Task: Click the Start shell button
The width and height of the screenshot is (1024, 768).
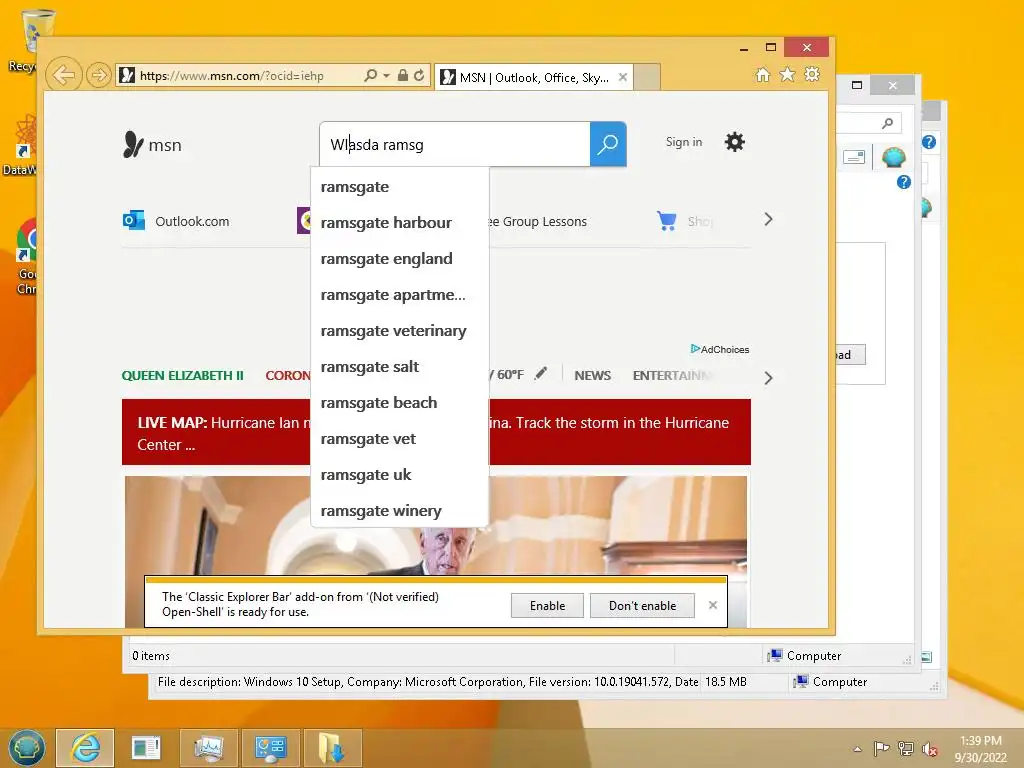Action: click(27, 748)
